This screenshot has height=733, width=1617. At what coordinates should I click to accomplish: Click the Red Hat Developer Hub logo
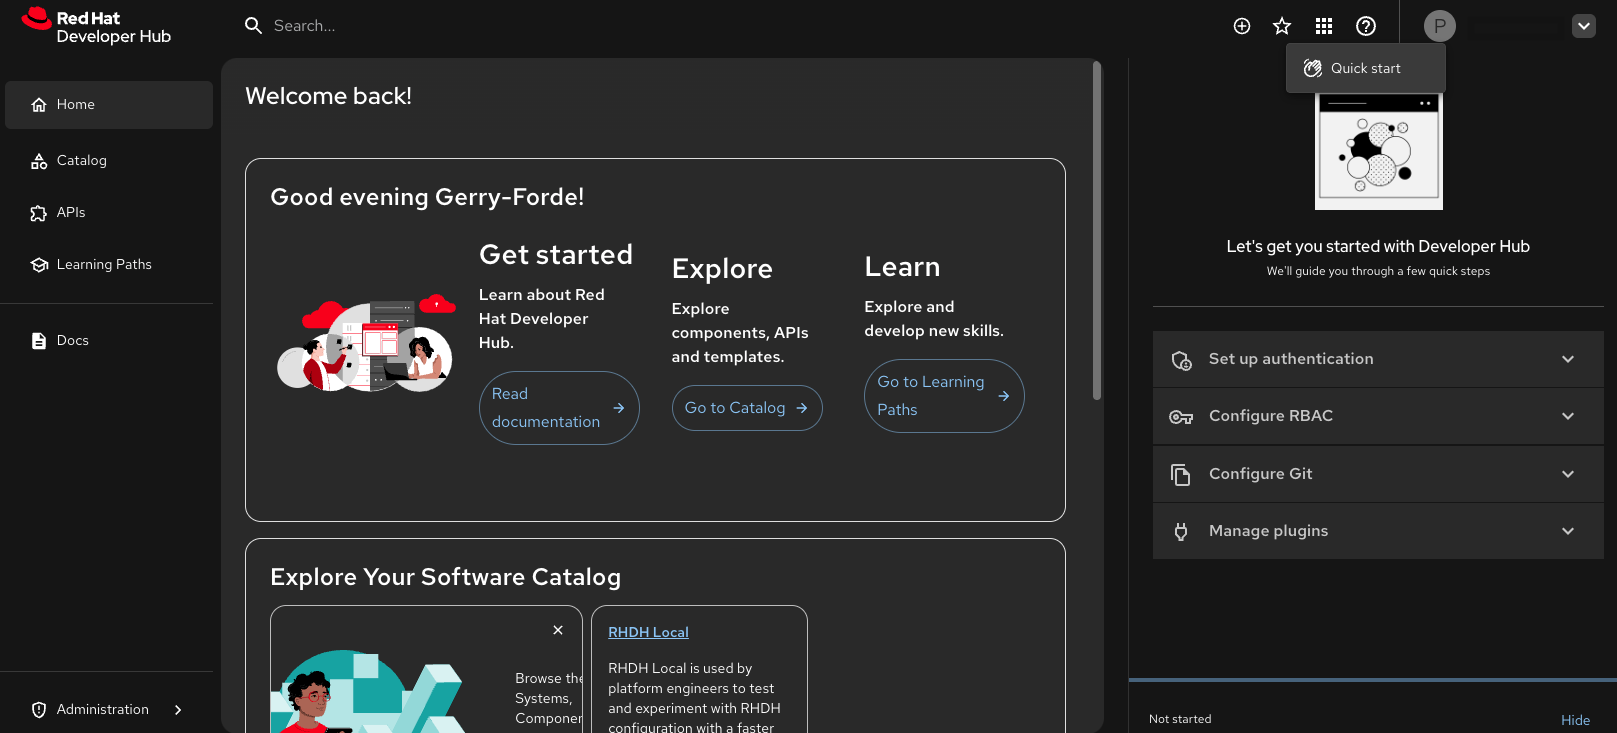tap(96, 27)
